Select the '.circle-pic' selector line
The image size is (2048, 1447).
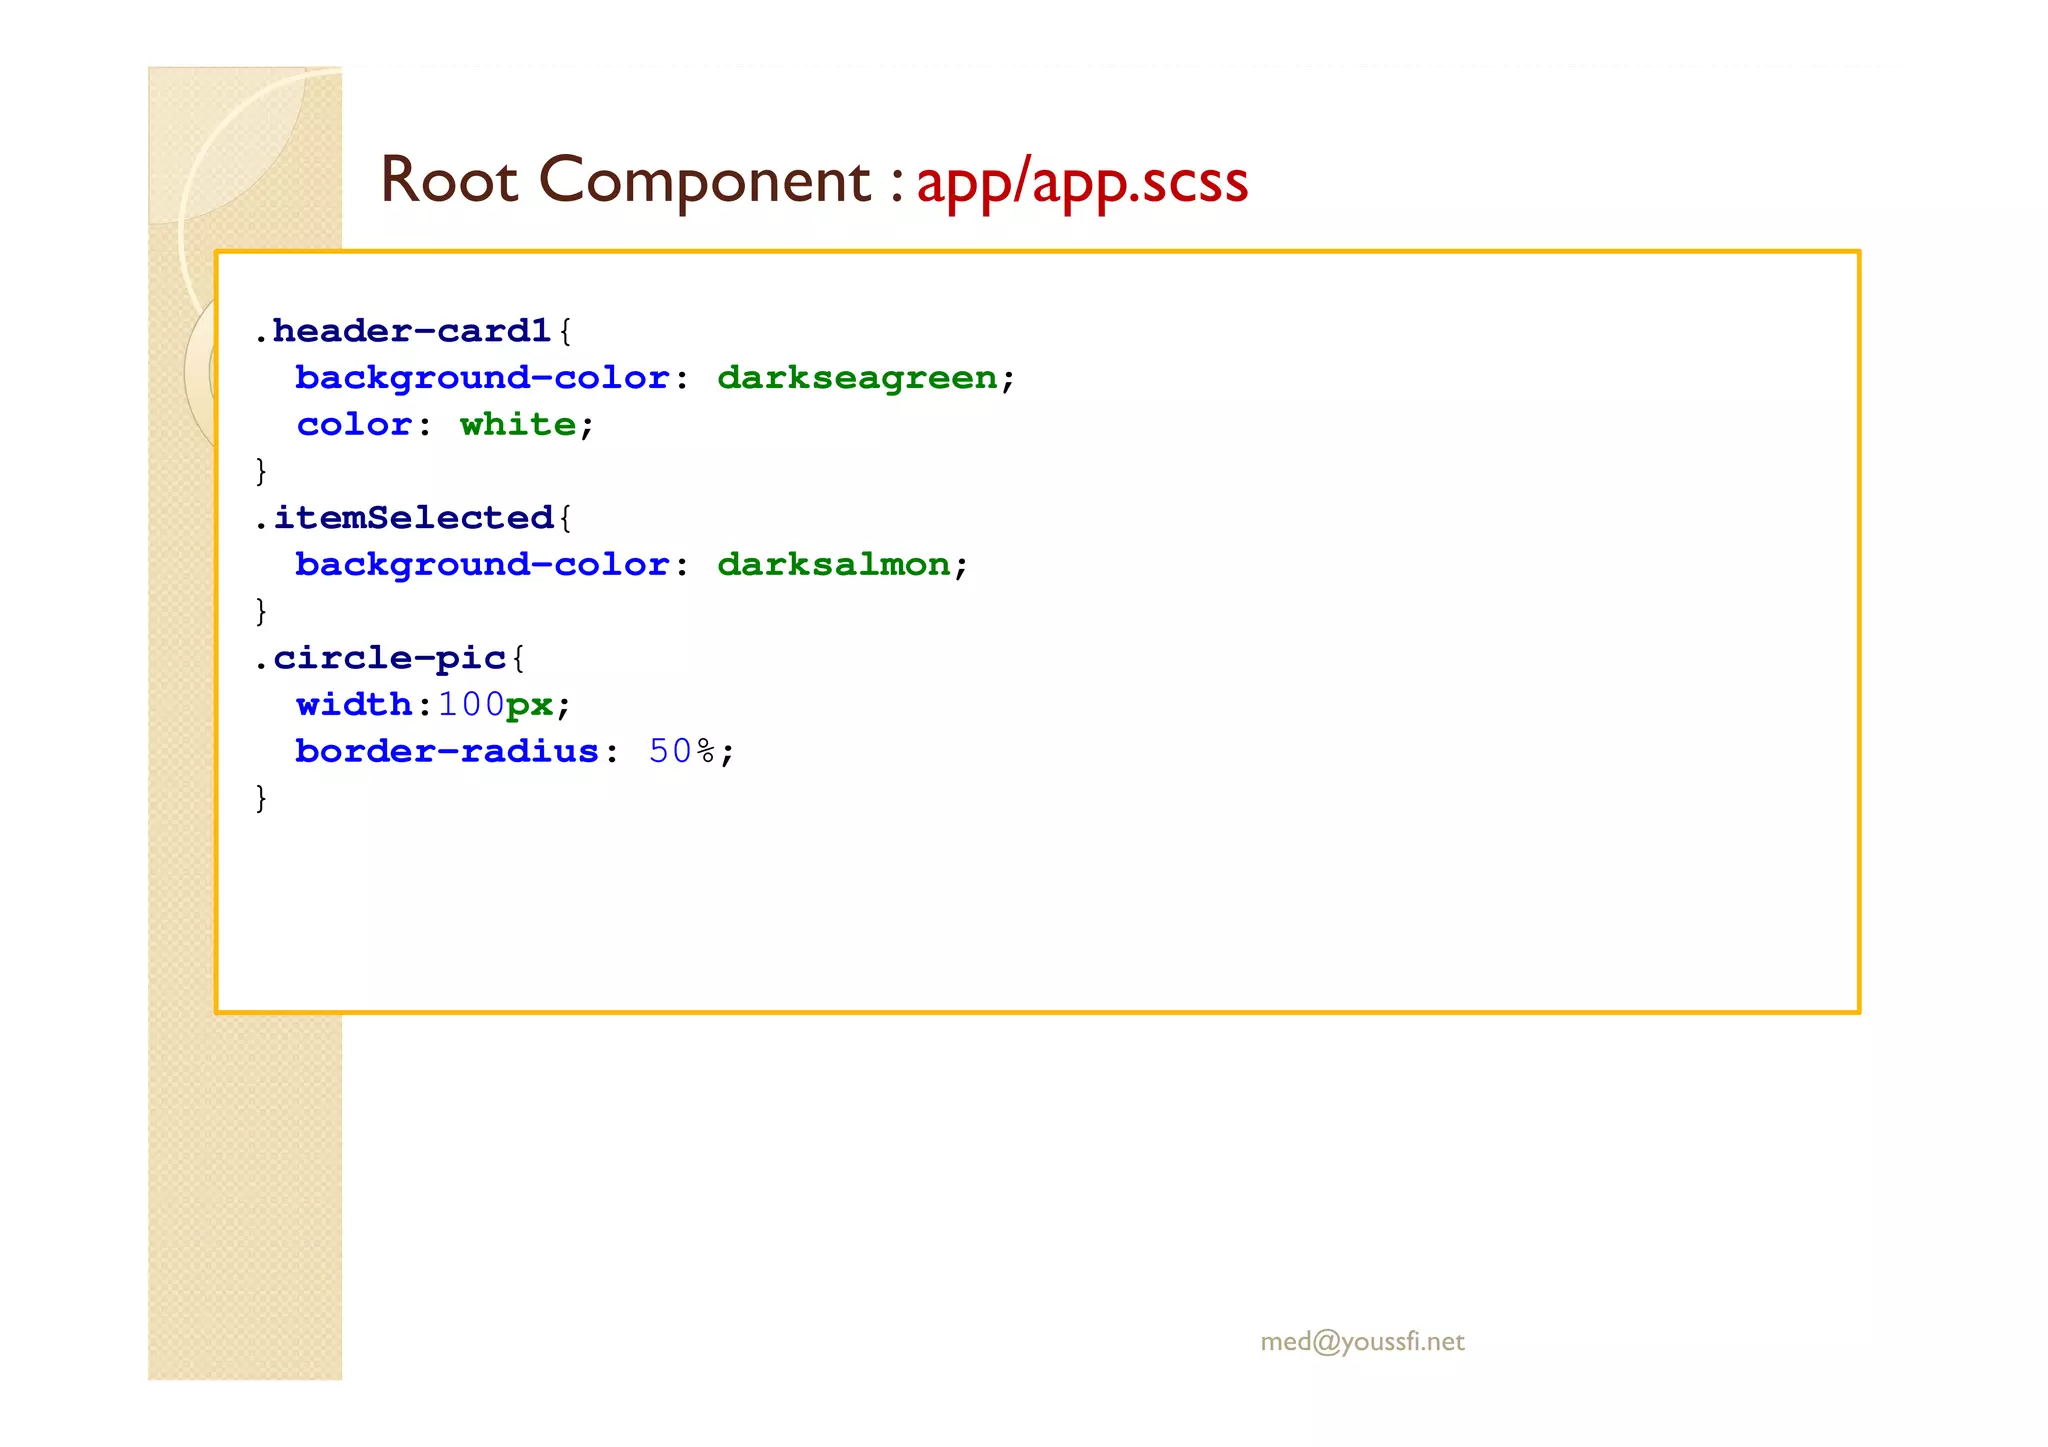coord(389,658)
